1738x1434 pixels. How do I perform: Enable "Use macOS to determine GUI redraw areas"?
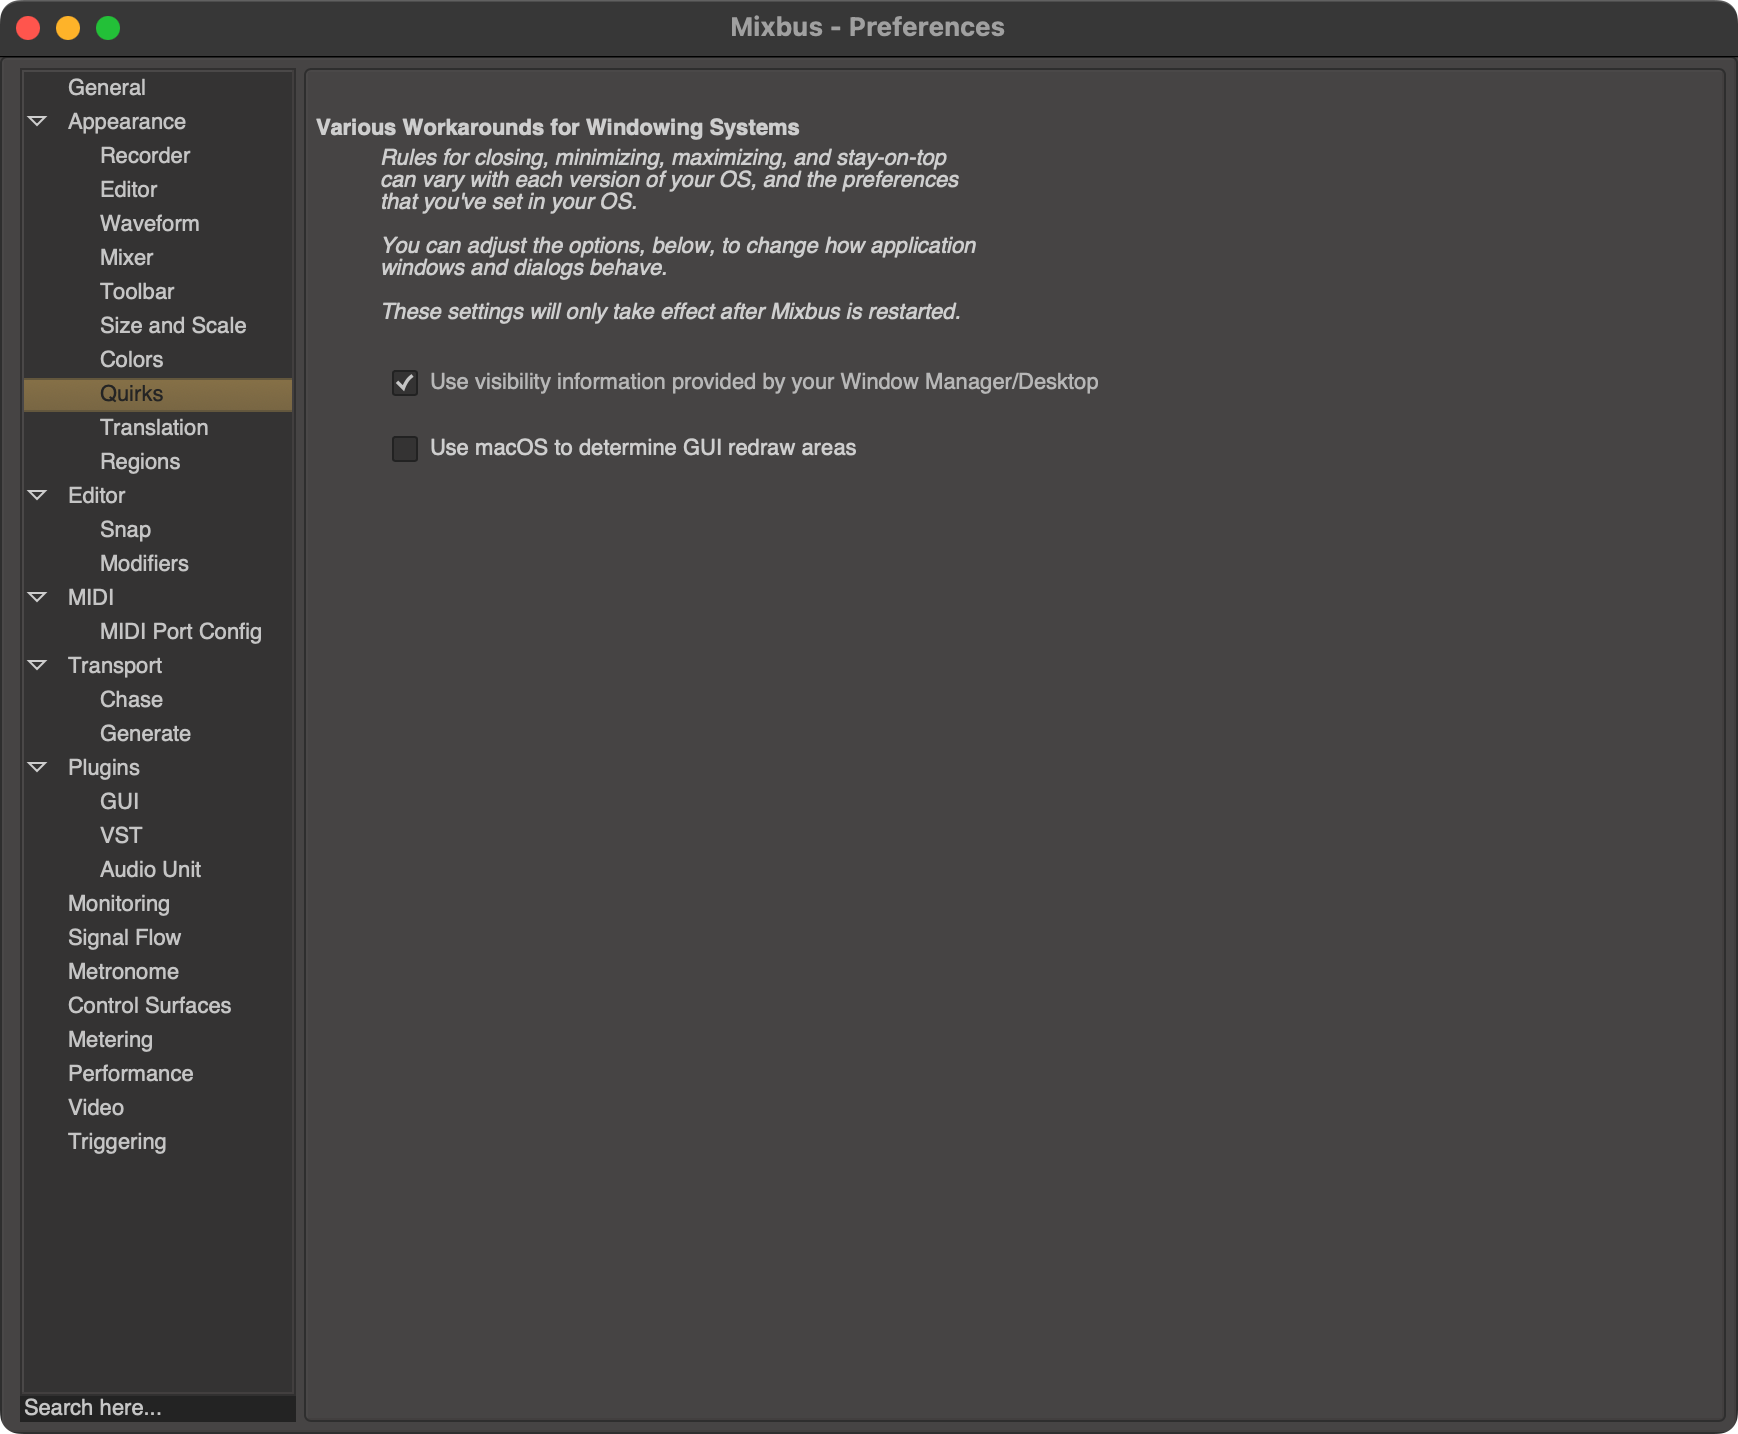point(404,449)
